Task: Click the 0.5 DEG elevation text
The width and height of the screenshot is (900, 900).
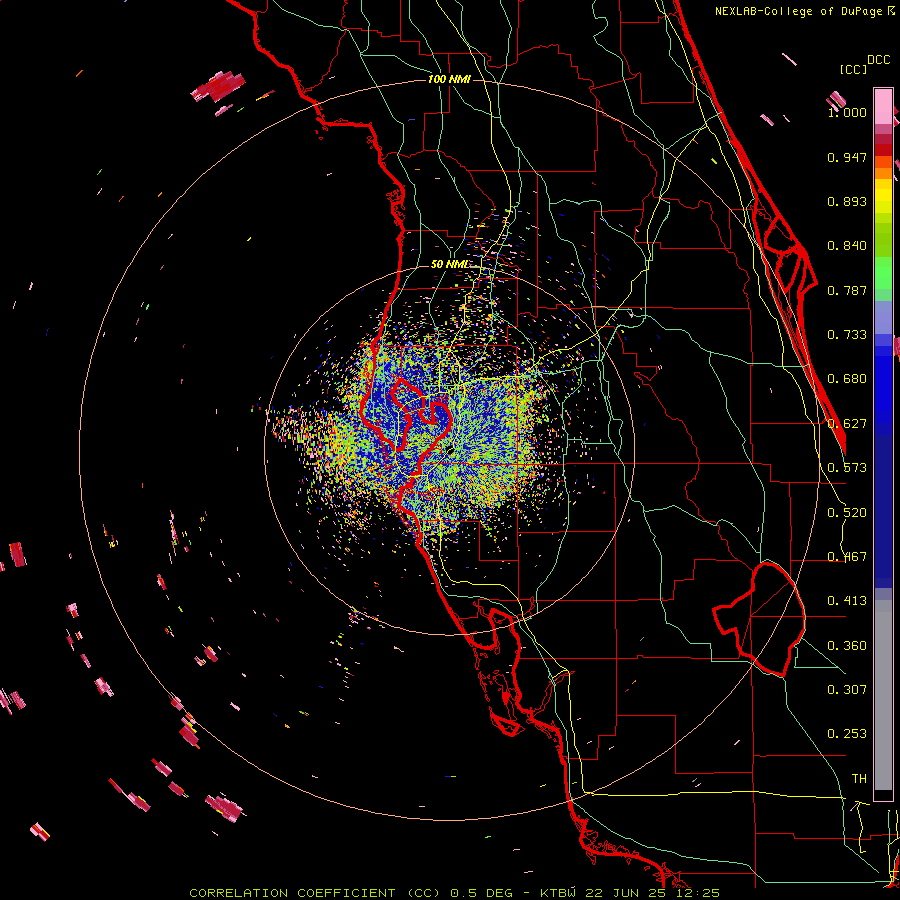Action: pos(481,893)
